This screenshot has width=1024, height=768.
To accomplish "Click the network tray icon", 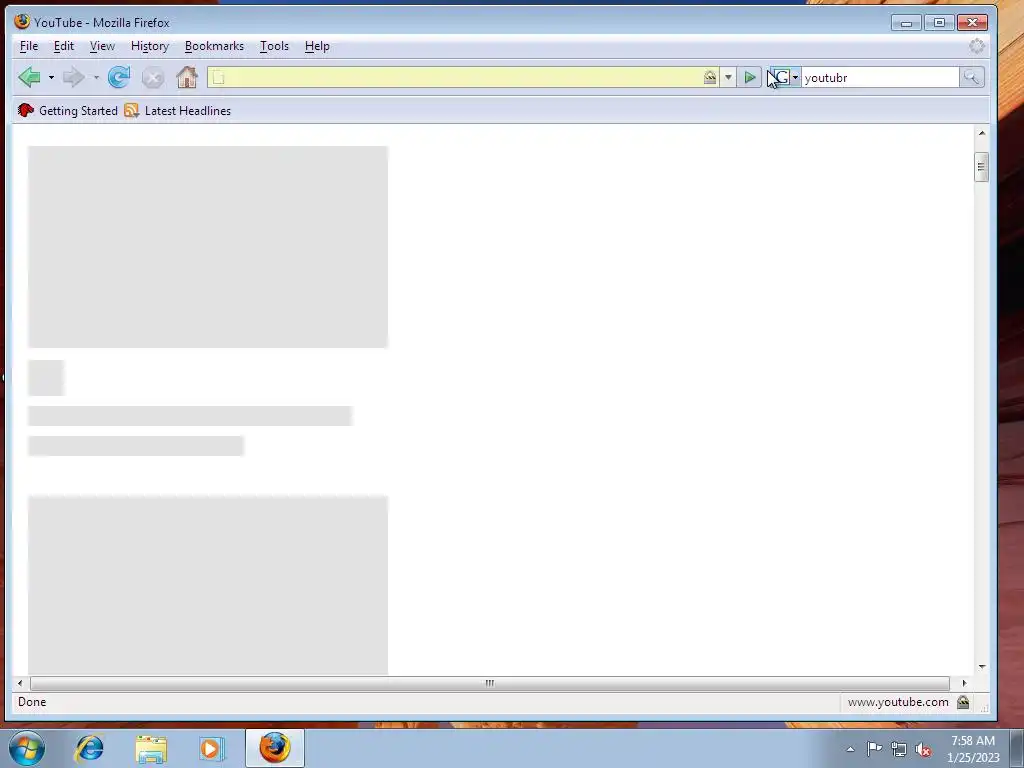I will pyautogui.click(x=899, y=749).
